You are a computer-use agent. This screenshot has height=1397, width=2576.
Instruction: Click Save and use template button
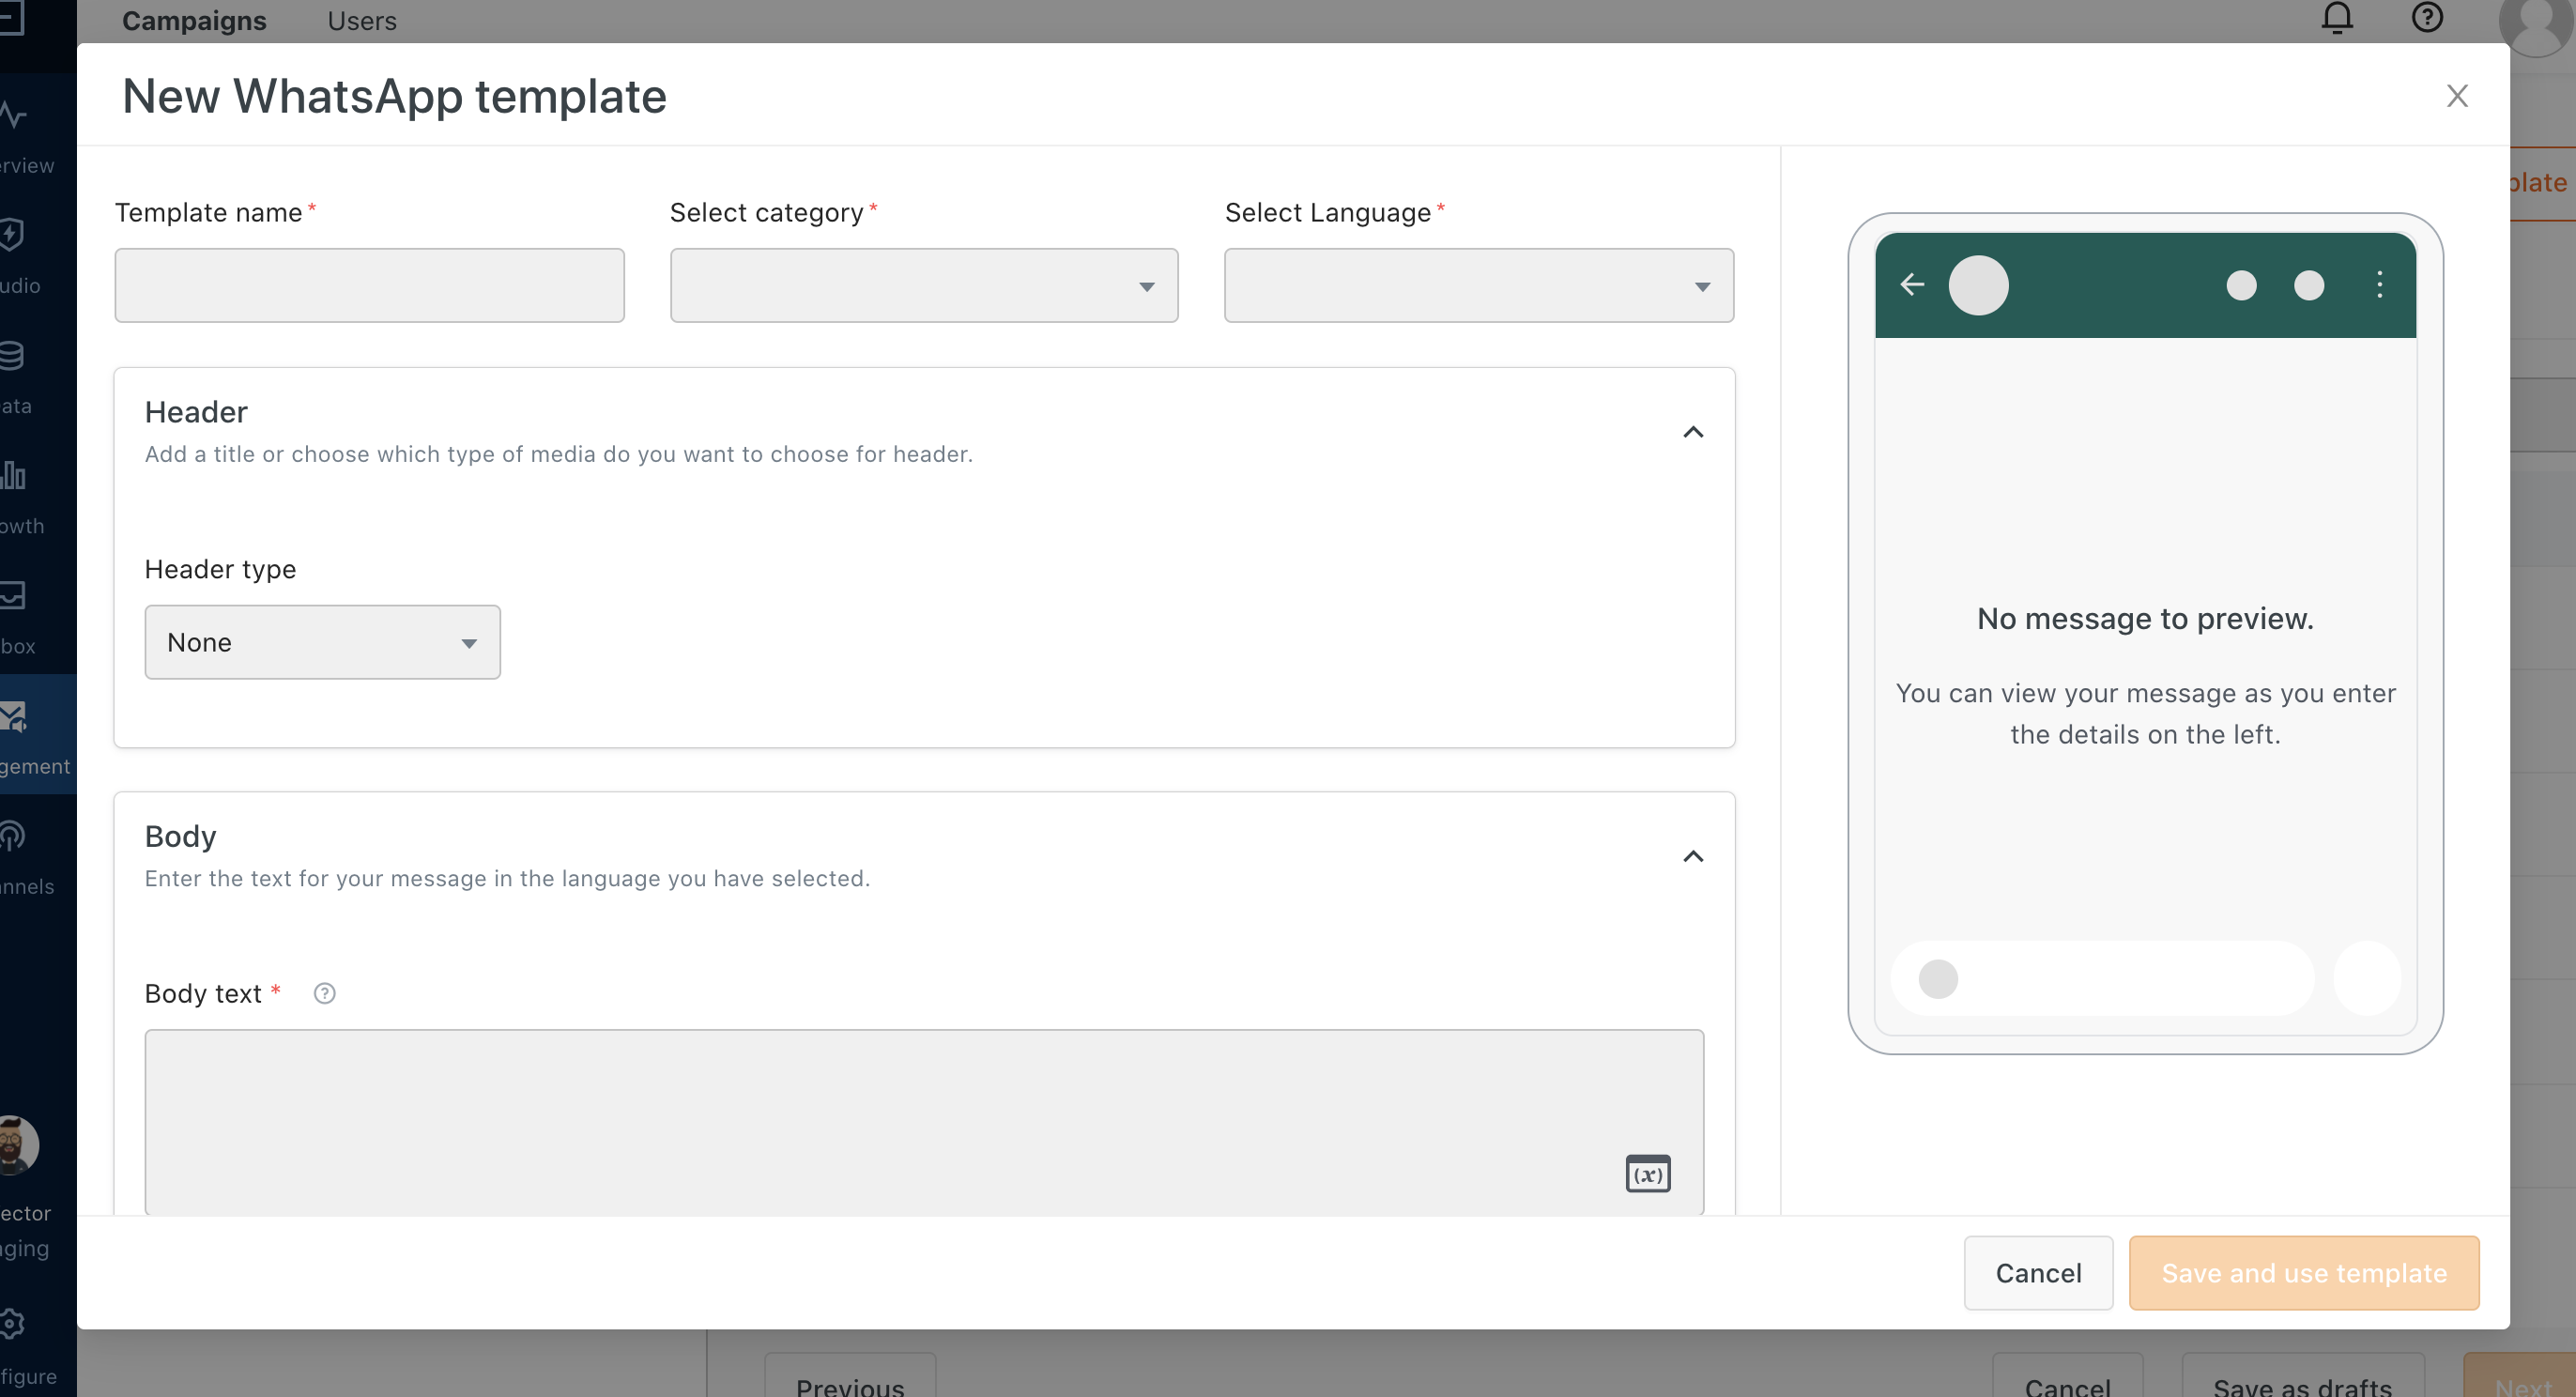pyautogui.click(x=2304, y=1273)
